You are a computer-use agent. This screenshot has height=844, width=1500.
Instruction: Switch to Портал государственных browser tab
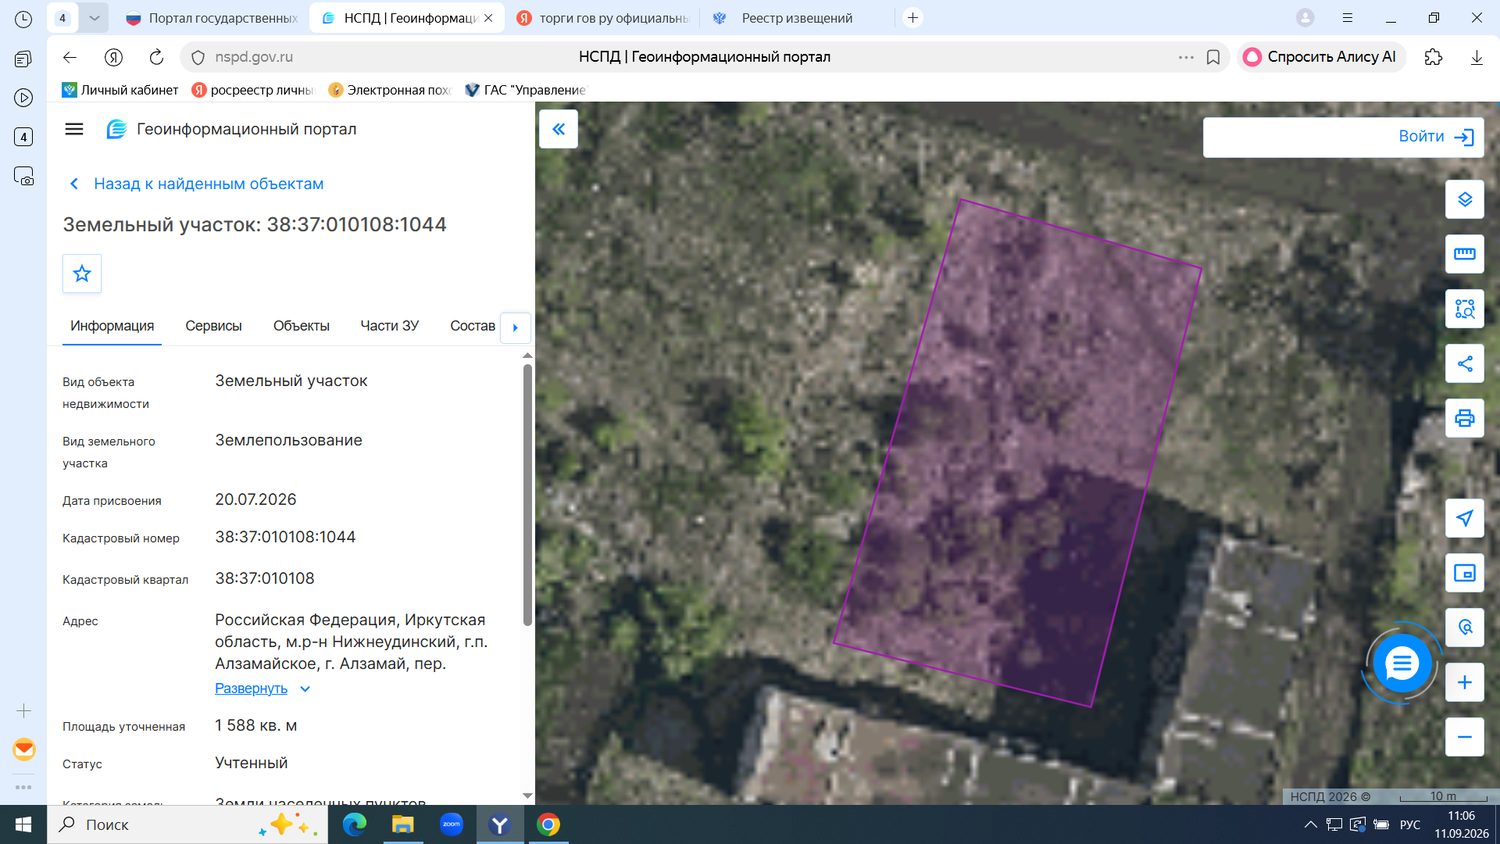click(212, 18)
